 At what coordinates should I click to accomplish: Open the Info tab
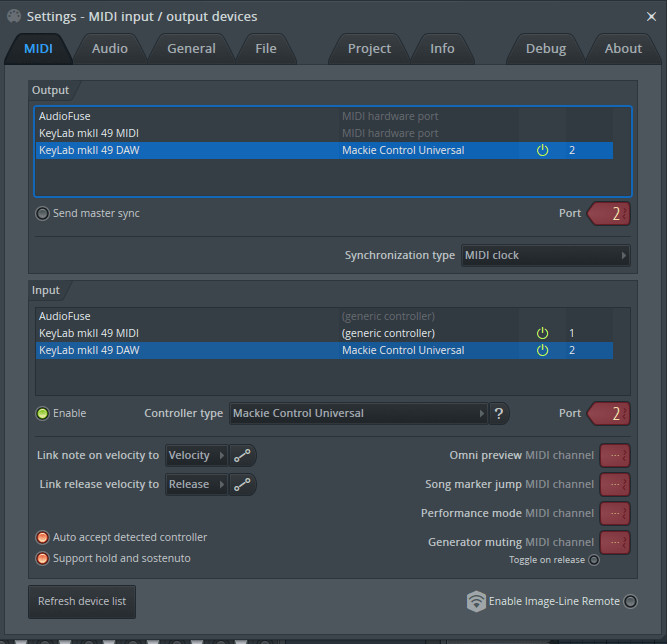[x=442, y=48]
